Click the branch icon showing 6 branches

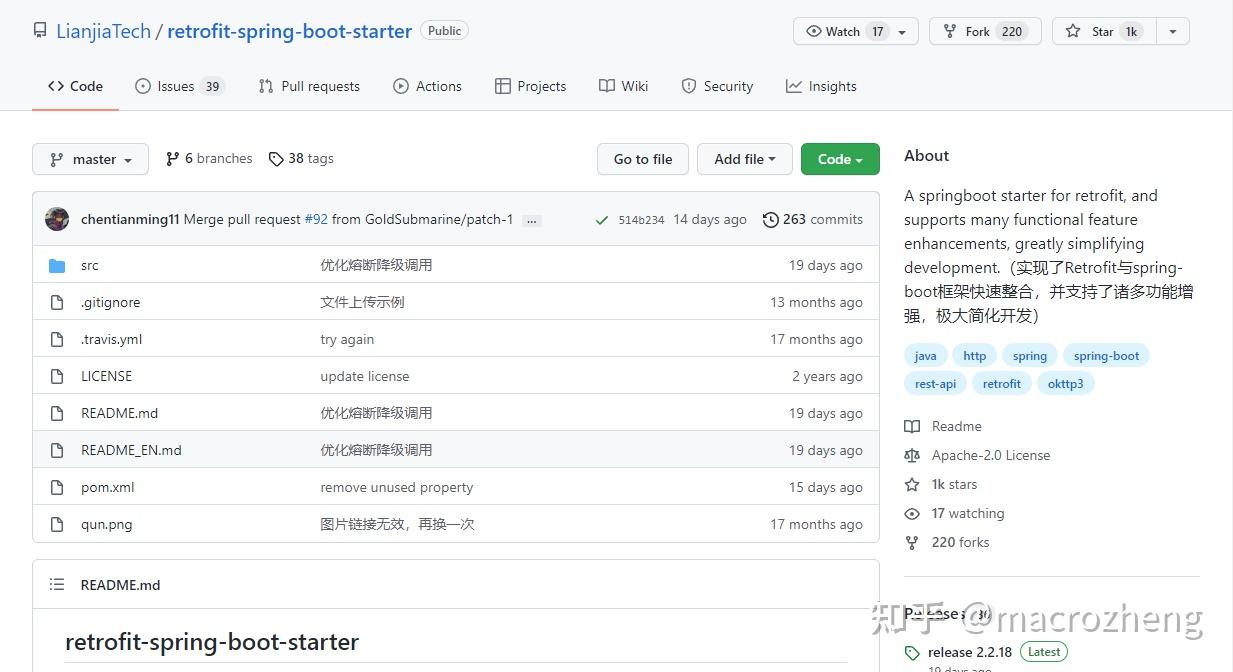(x=173, y=158)
